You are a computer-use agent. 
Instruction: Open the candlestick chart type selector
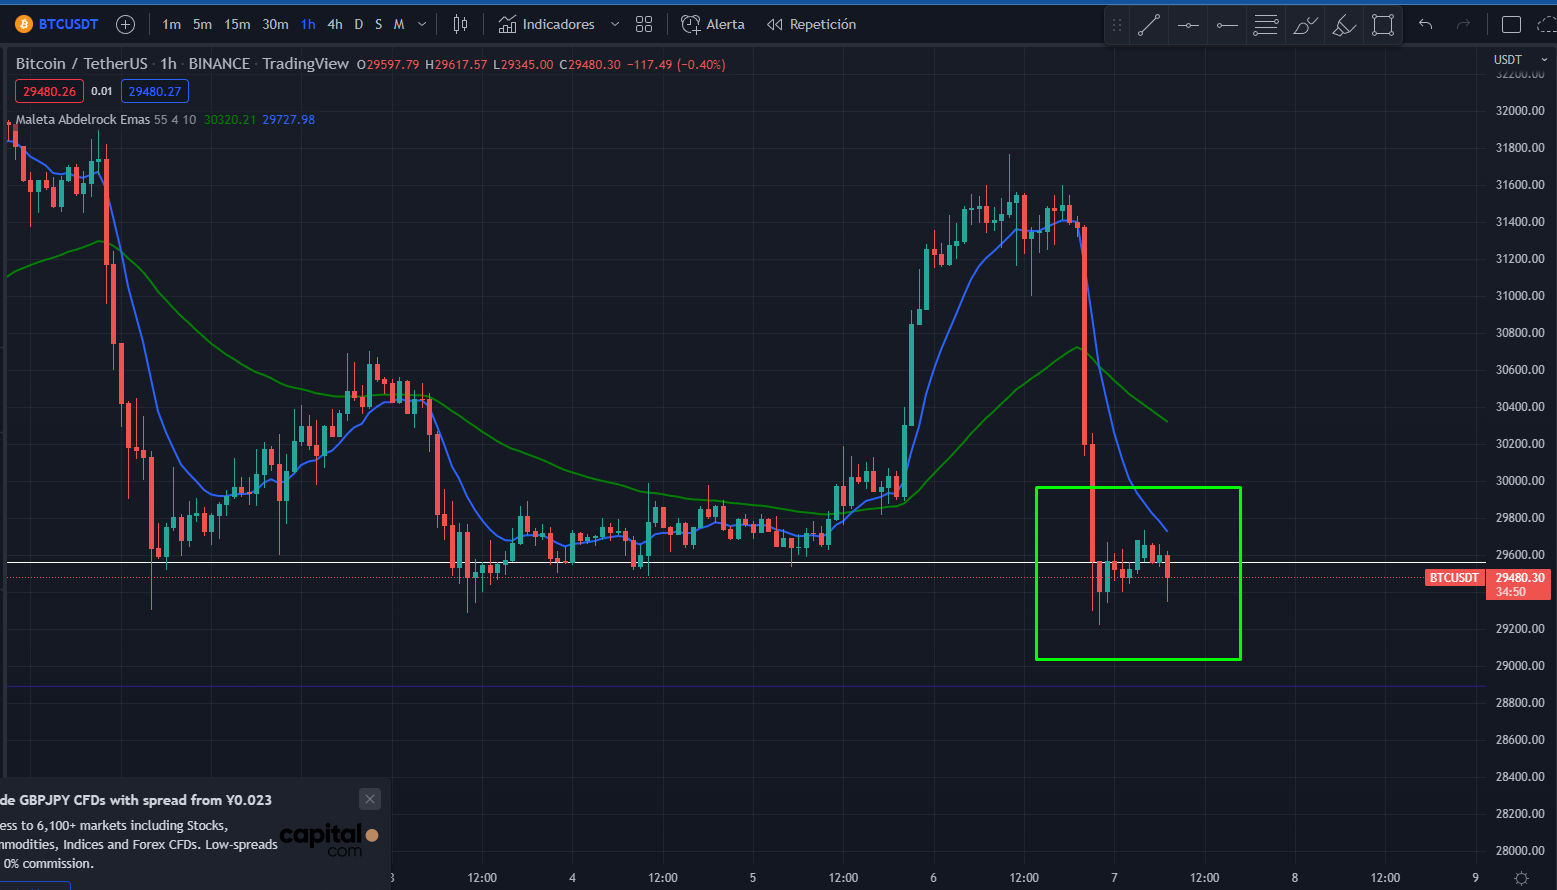(460, 24)
